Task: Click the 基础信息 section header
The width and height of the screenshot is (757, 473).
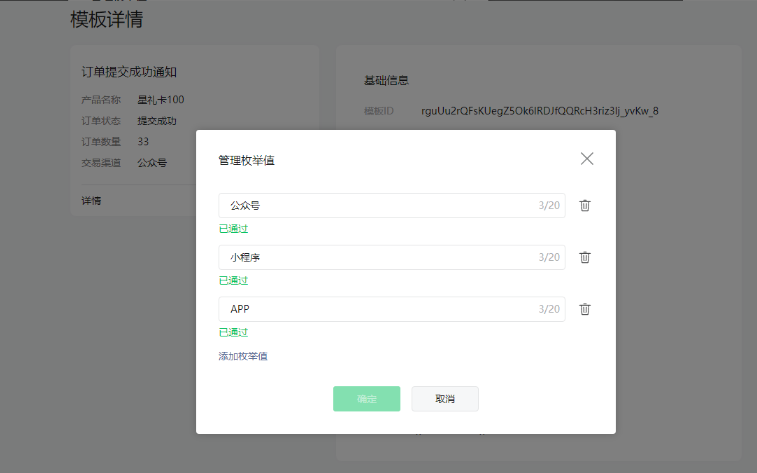Action: [x=386, y=80]
